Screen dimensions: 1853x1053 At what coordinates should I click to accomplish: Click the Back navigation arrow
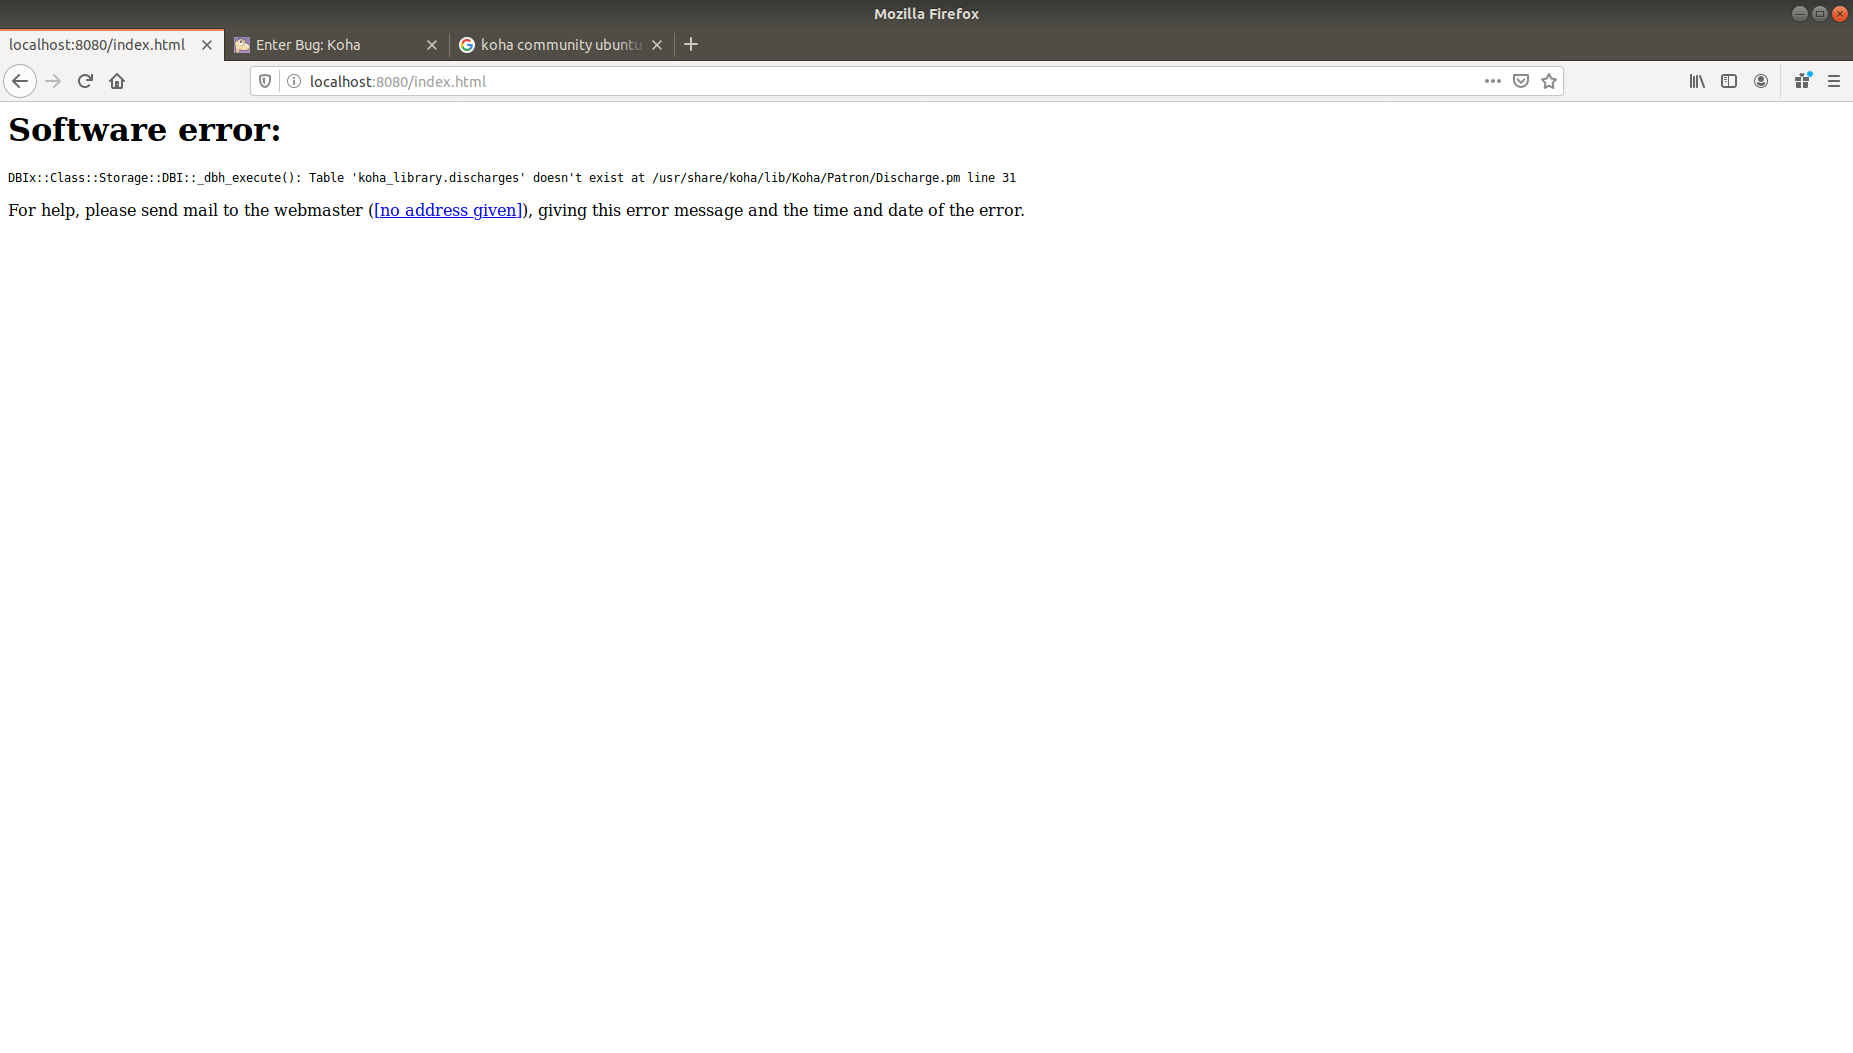20,81
